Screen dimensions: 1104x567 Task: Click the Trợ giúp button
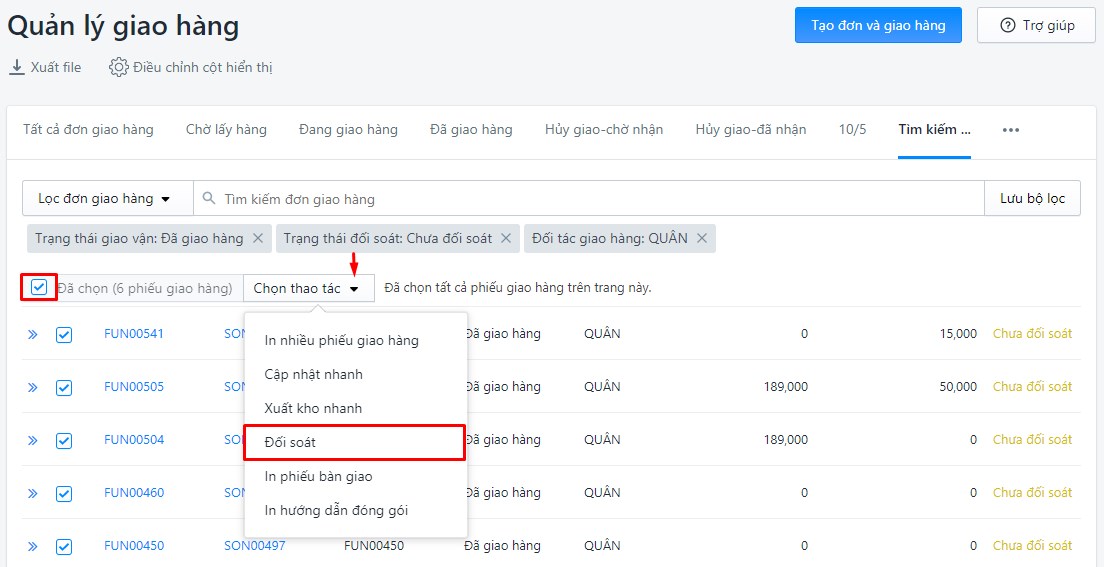coord(1036,25)
